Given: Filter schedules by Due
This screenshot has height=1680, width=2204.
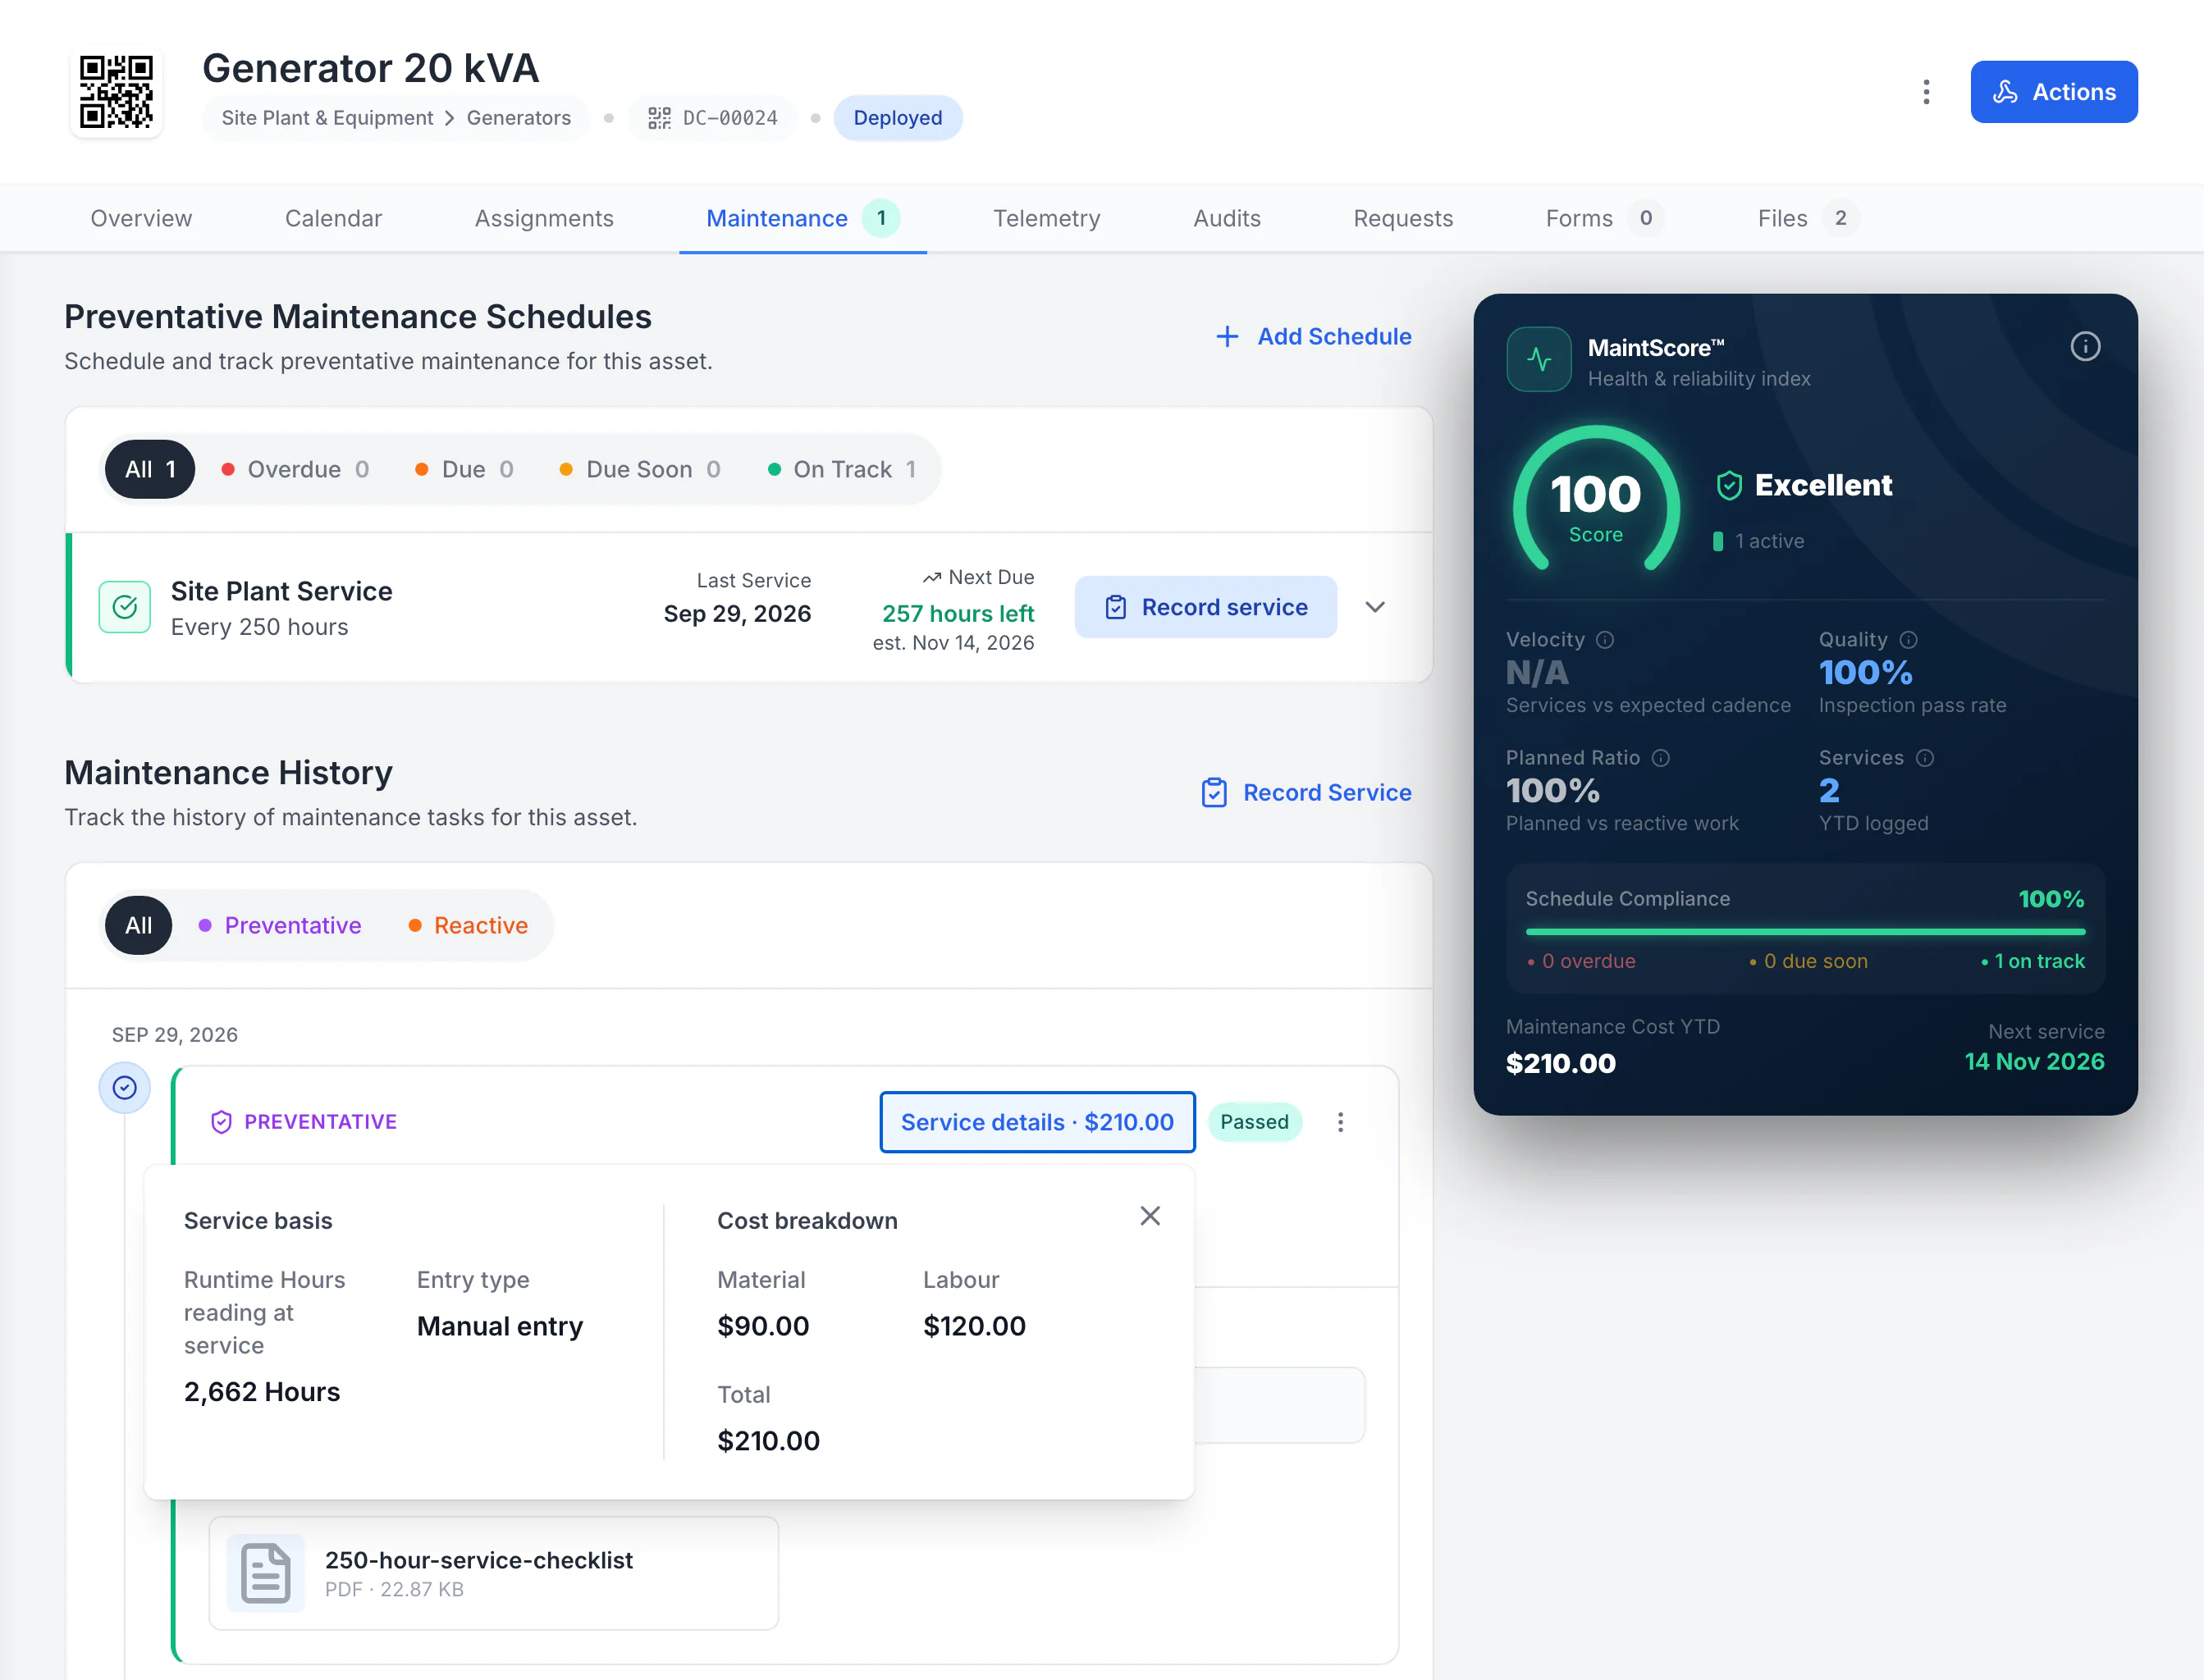Looking at the screenshot, I should [464, 469].
